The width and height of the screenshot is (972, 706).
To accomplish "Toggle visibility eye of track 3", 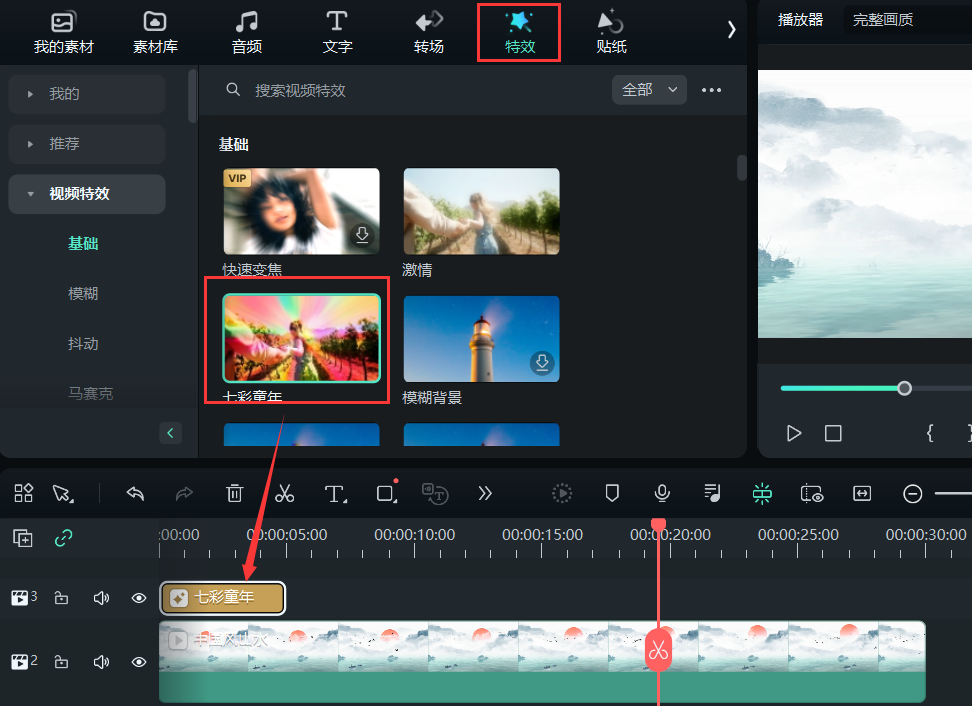I will (139, 598).
